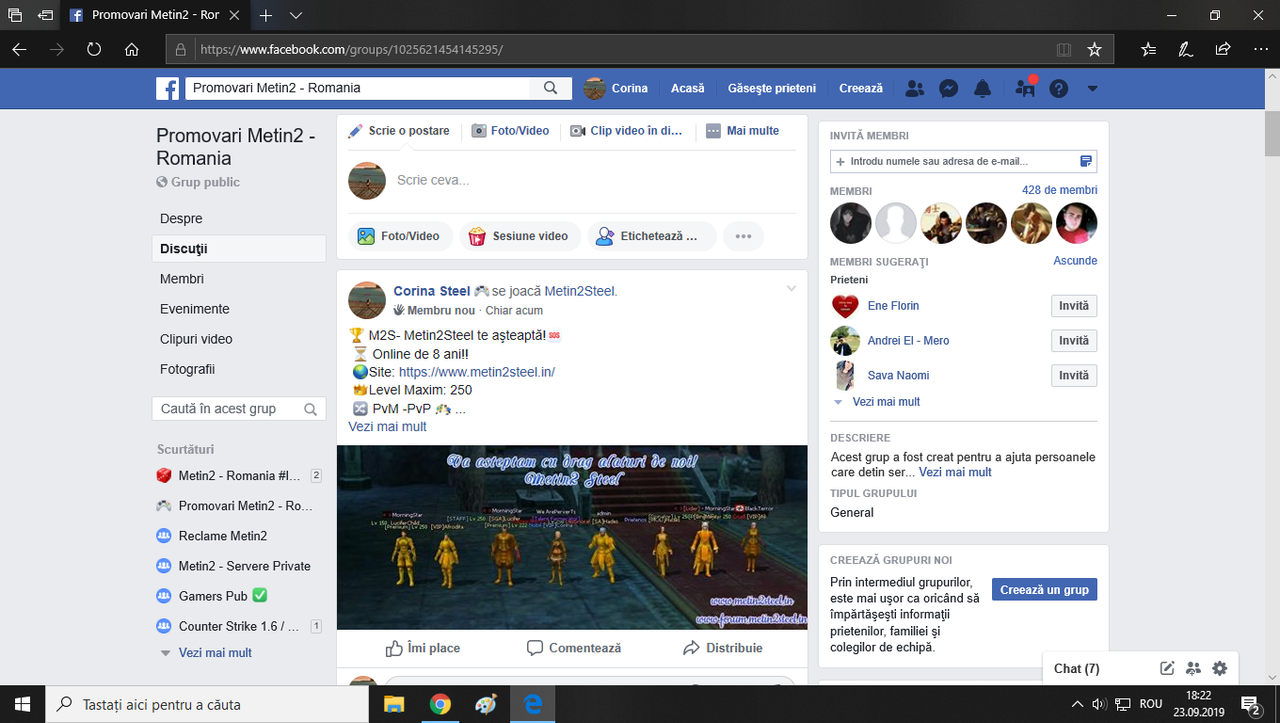The width and height of the screenshot is (1280, 723).
Task: Open the Discuții group section
Action: point(241,248)
